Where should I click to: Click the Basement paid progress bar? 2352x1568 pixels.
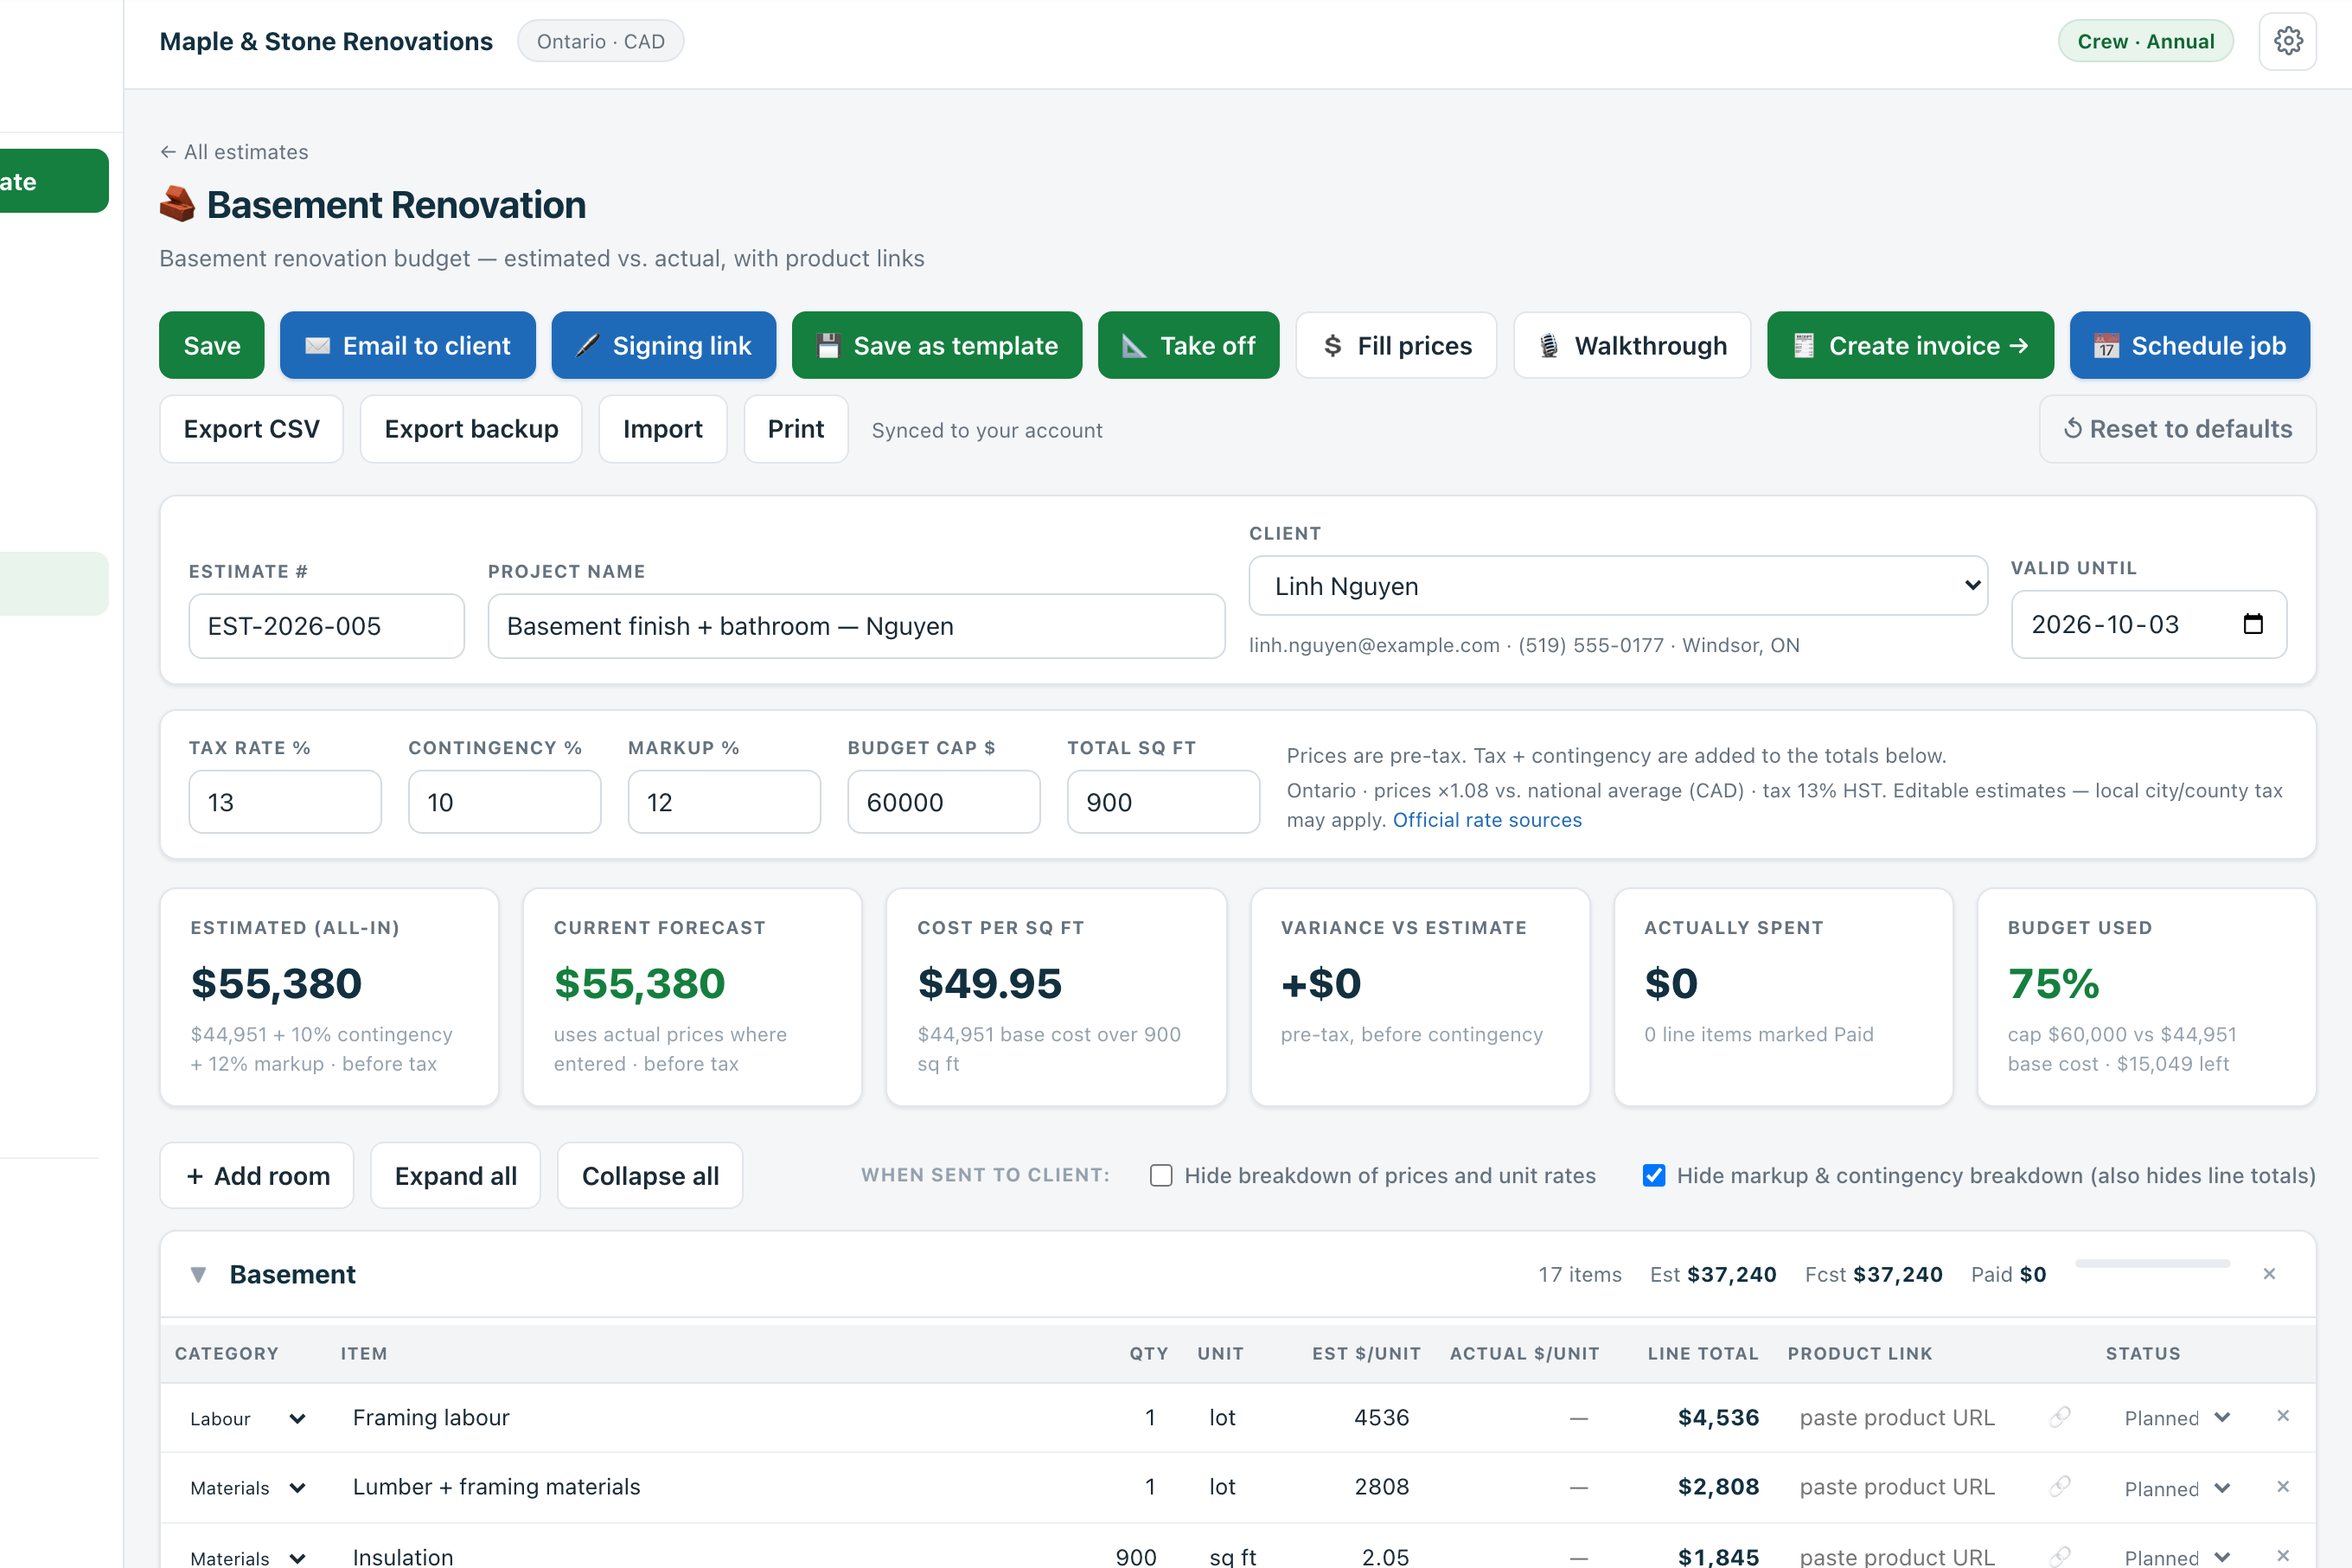2152,1264
